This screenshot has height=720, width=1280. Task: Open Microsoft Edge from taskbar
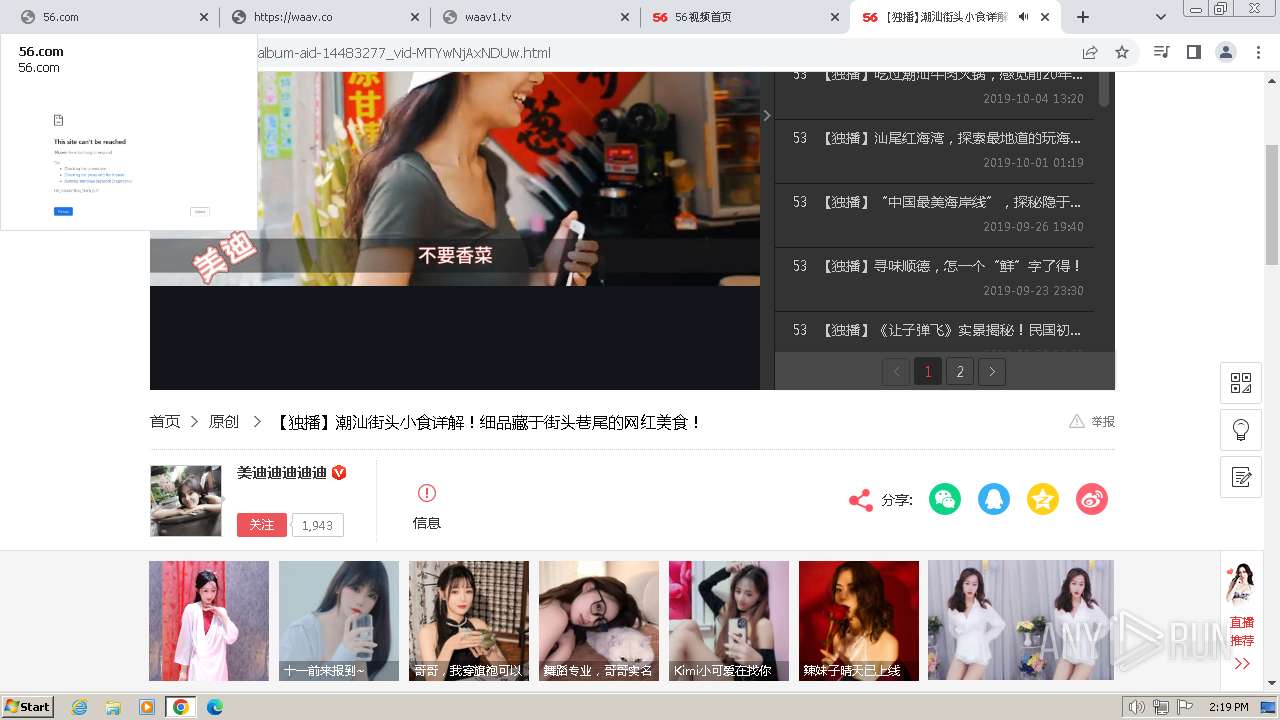click(x=214, y=707)
